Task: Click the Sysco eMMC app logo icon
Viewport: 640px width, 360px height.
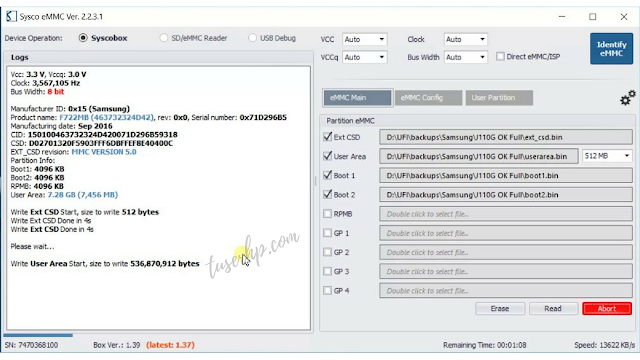Action: click(x=11, y=16)
